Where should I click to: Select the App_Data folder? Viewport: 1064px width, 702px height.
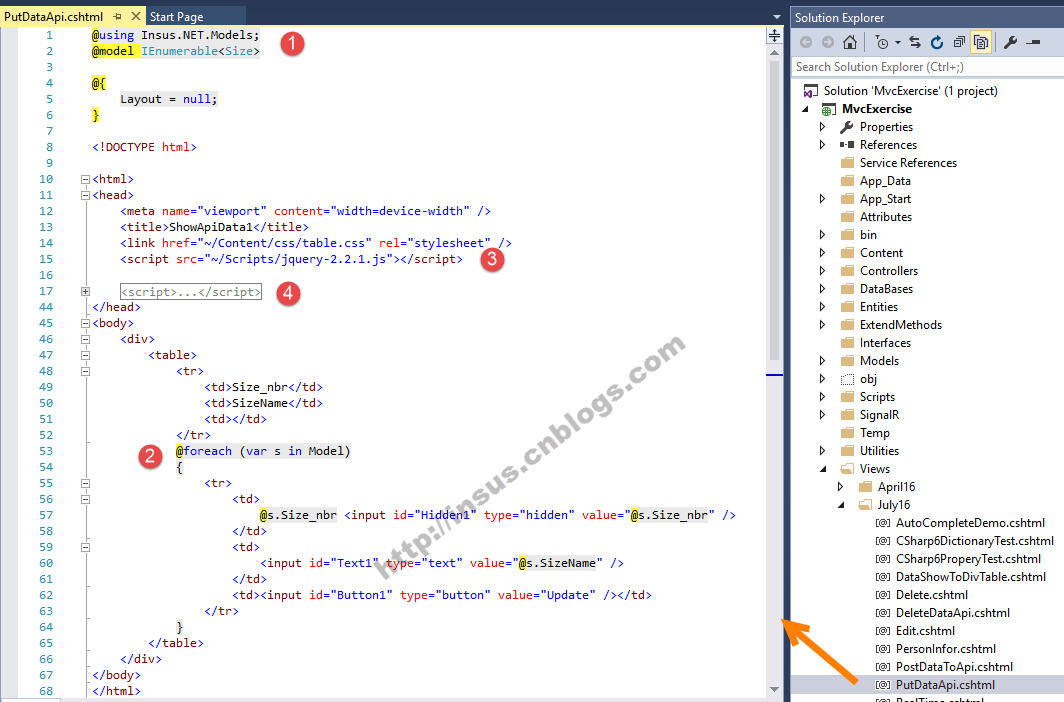point(885,181)
